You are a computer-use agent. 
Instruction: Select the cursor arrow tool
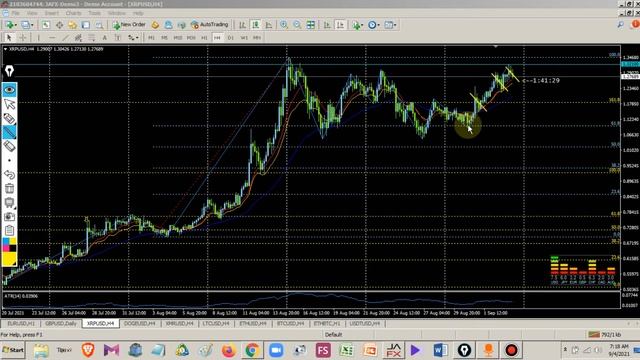pos(9,38)
